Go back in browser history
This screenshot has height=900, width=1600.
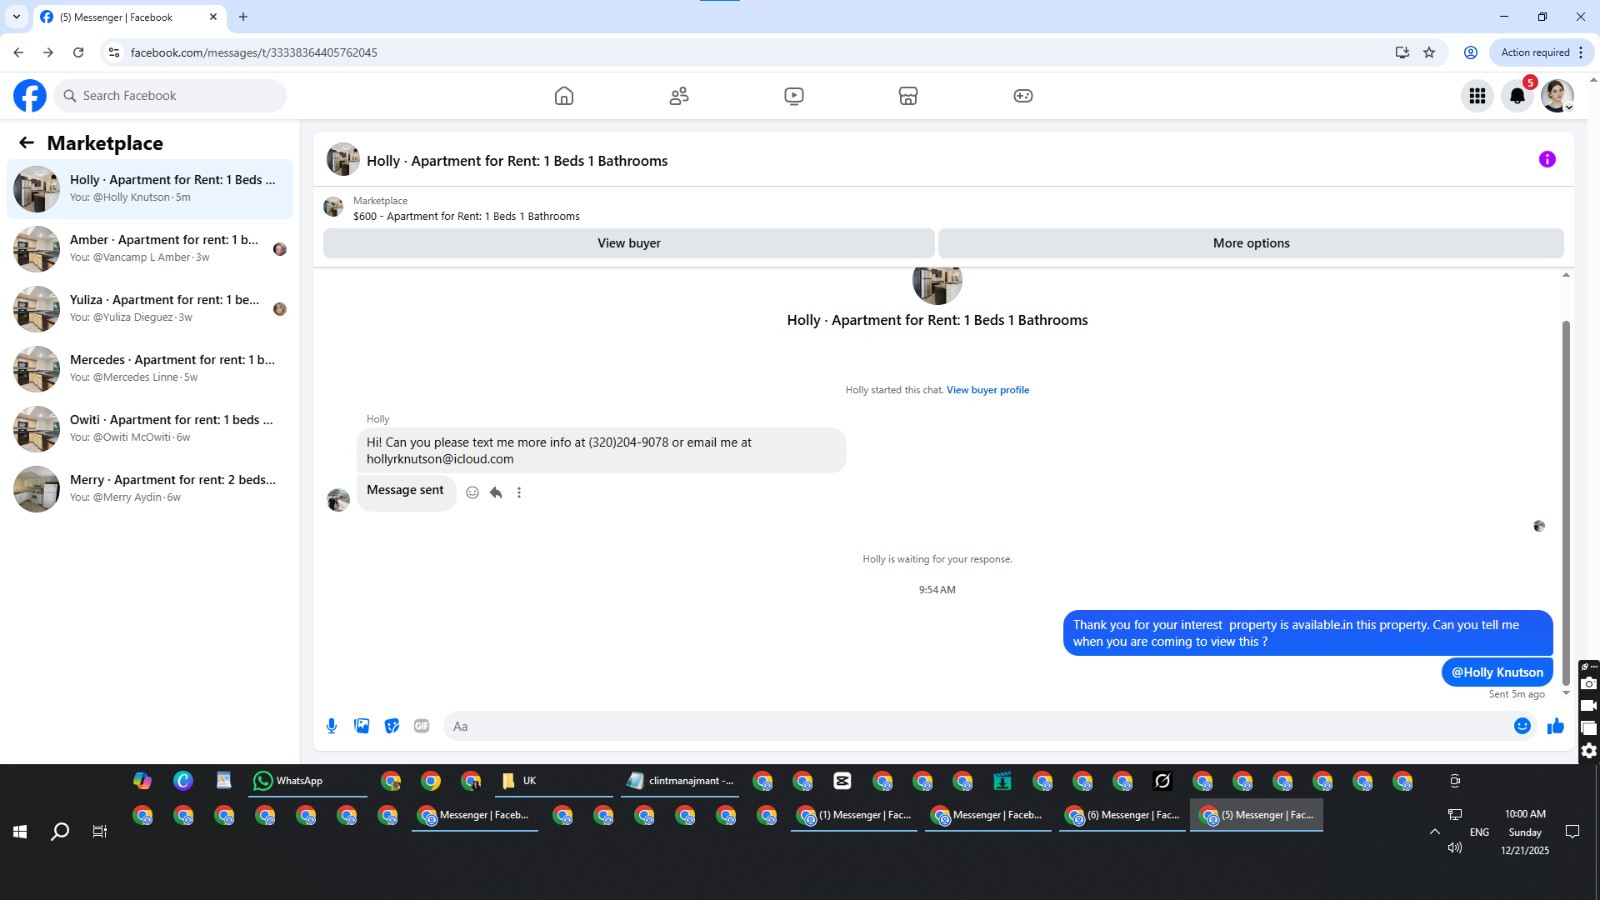(18, 52)
